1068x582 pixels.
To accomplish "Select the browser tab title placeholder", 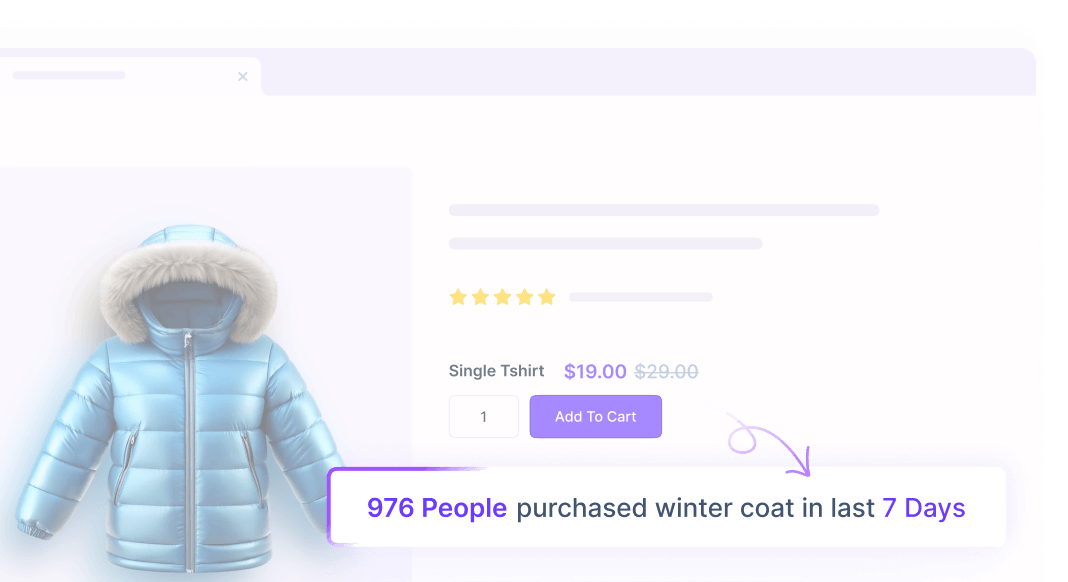I will tap(69, 75).
